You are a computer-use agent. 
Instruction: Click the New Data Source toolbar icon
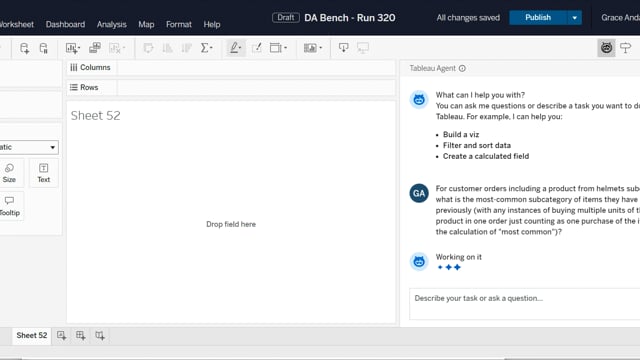click(24, 48)
